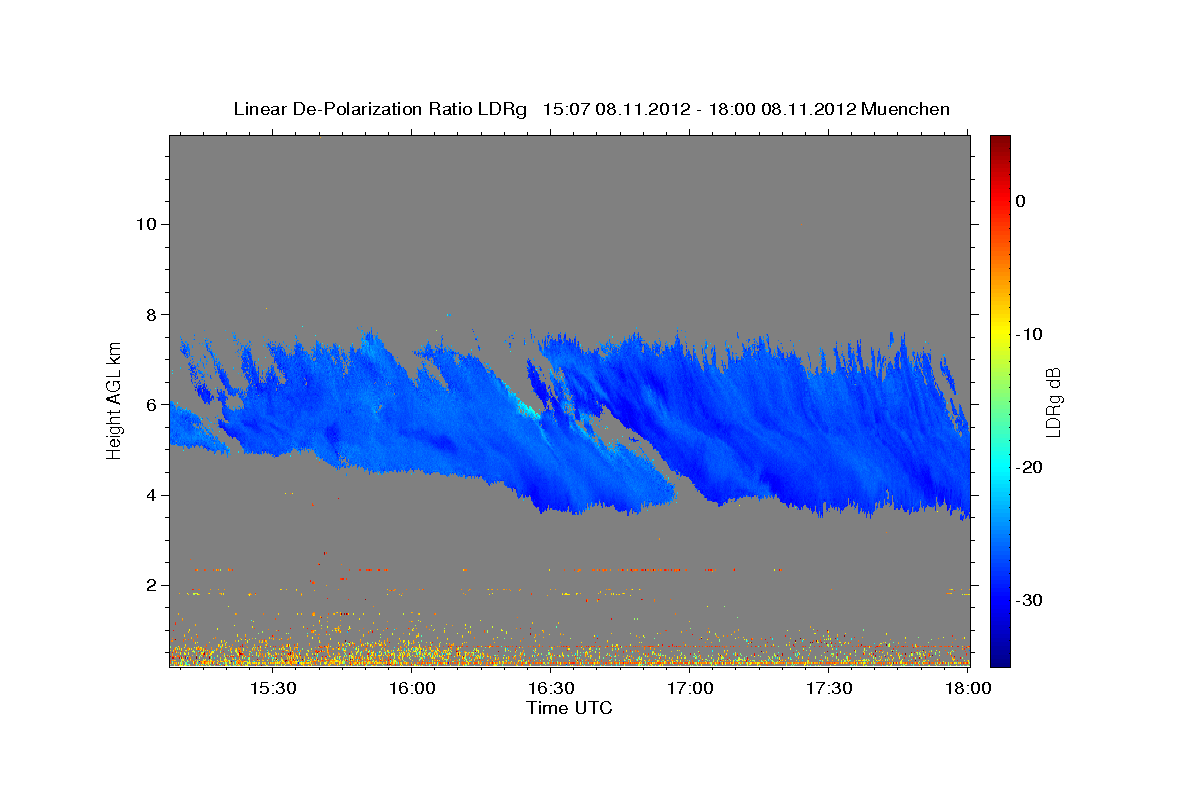Select the 17:30 time tick label
This screenshot has height=800, width=1200.
click(828, 688)
